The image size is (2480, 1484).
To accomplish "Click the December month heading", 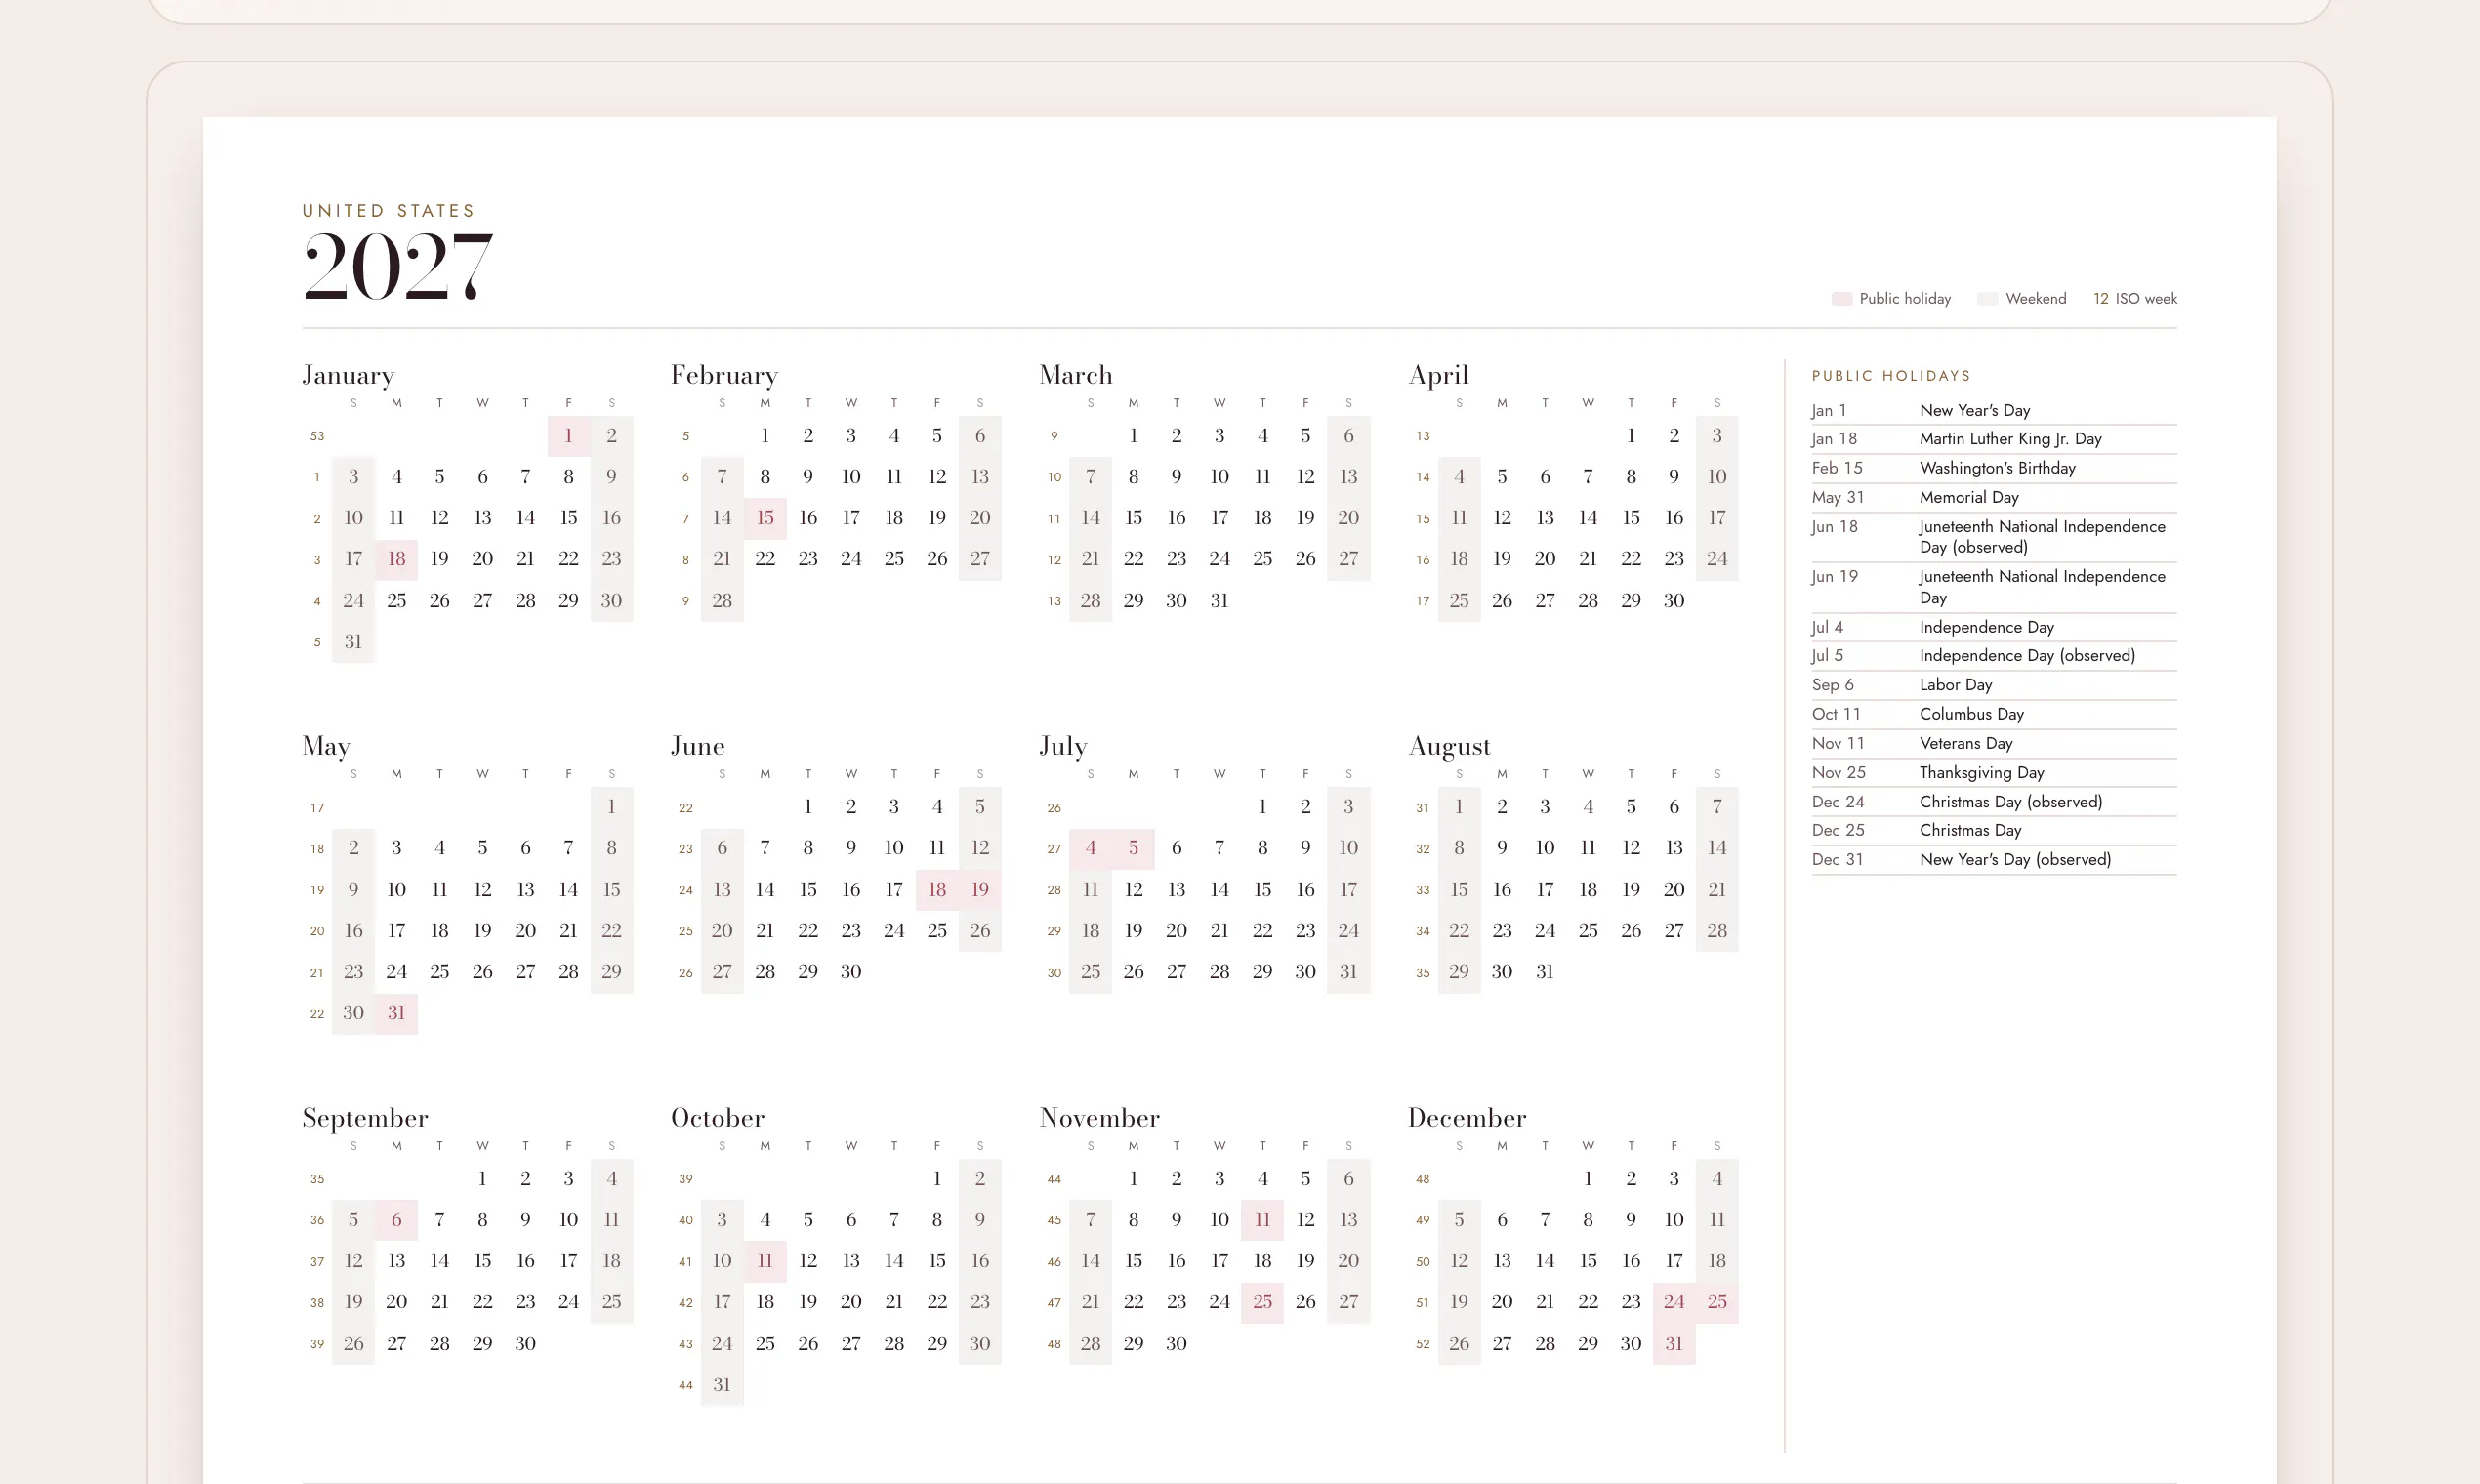I will 1467,1117.
